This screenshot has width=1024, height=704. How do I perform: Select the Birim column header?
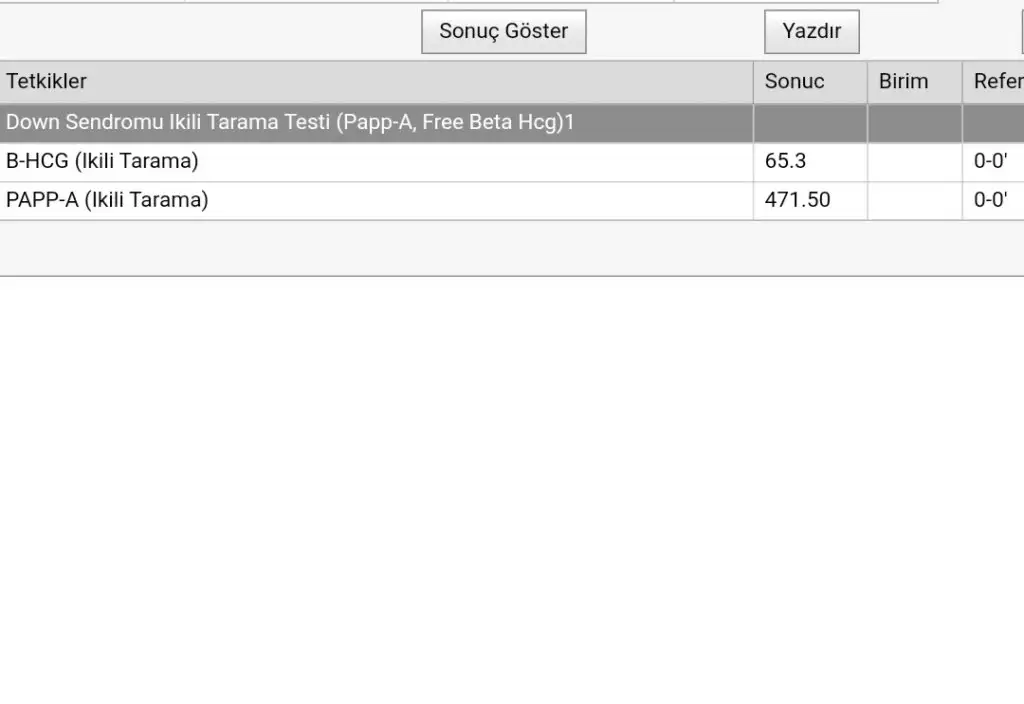915,82
